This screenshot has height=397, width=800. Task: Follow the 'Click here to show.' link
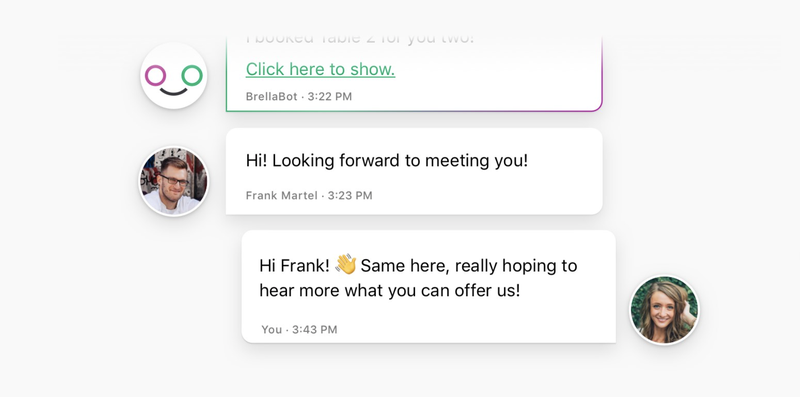[320, 69]
